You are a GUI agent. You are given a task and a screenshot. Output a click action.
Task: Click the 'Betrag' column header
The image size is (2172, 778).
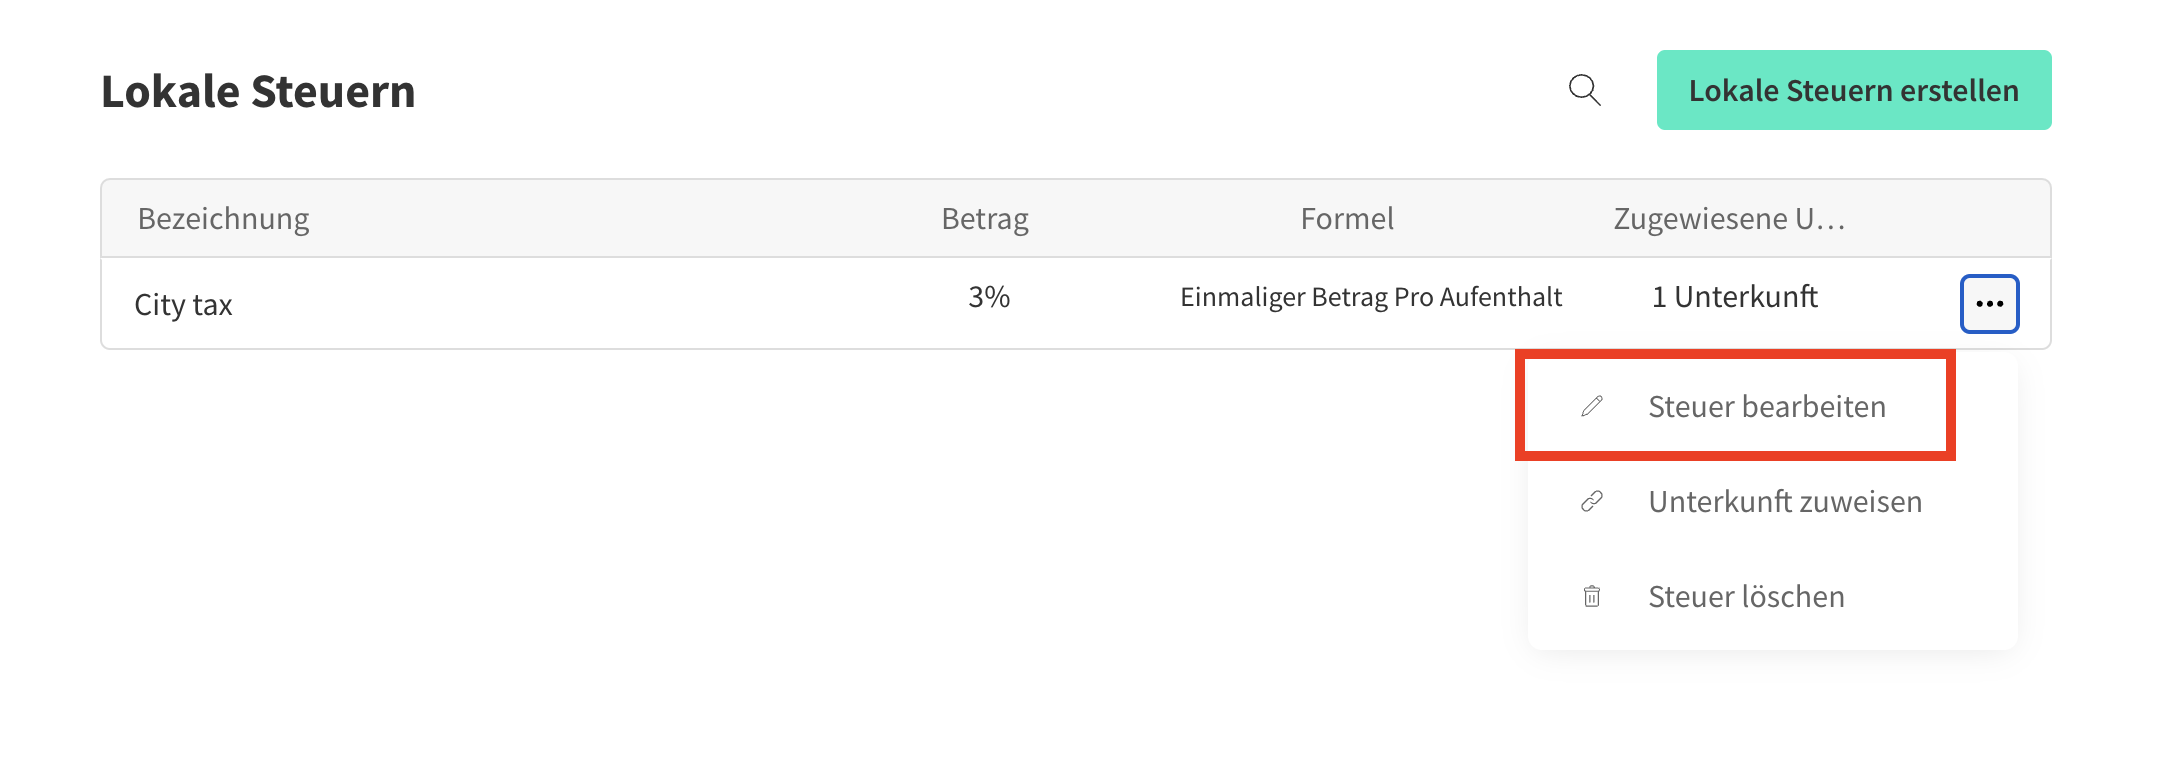pyautogui.click(x=985, y=219)
